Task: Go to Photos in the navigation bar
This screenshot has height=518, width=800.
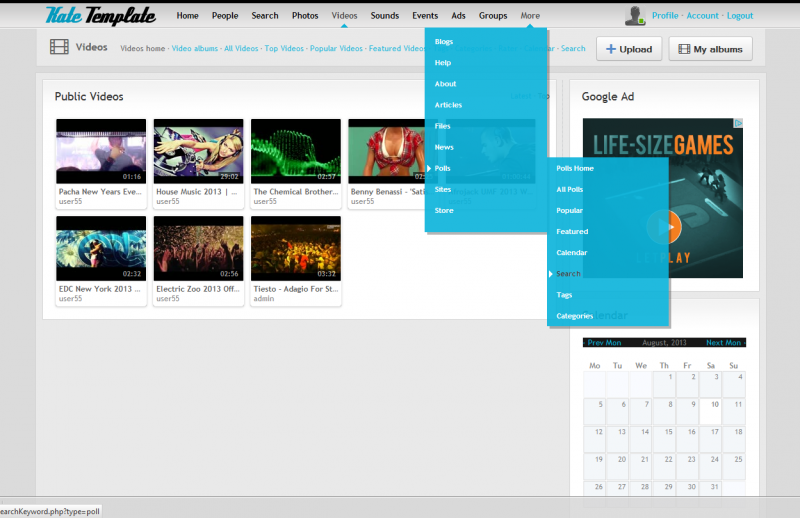Action: pyautogui.click(x=305, y=16)
